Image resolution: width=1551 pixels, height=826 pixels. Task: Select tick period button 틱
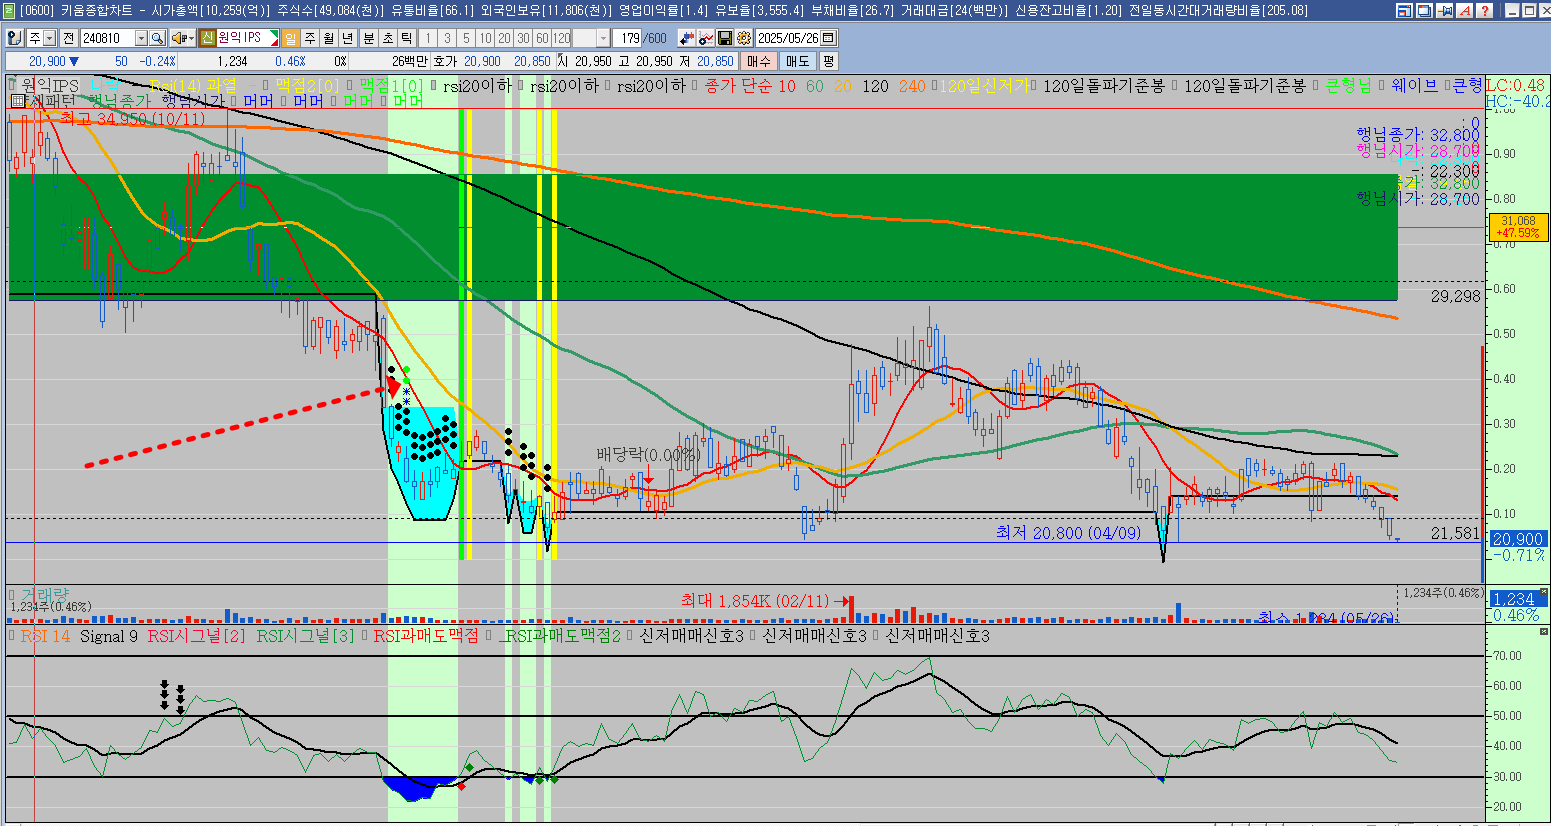click(406, 38)
